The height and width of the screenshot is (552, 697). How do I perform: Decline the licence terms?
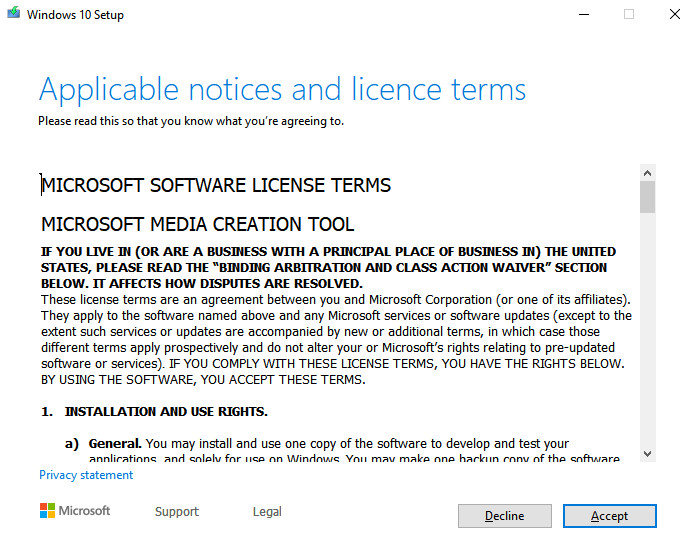pos(505,516)
